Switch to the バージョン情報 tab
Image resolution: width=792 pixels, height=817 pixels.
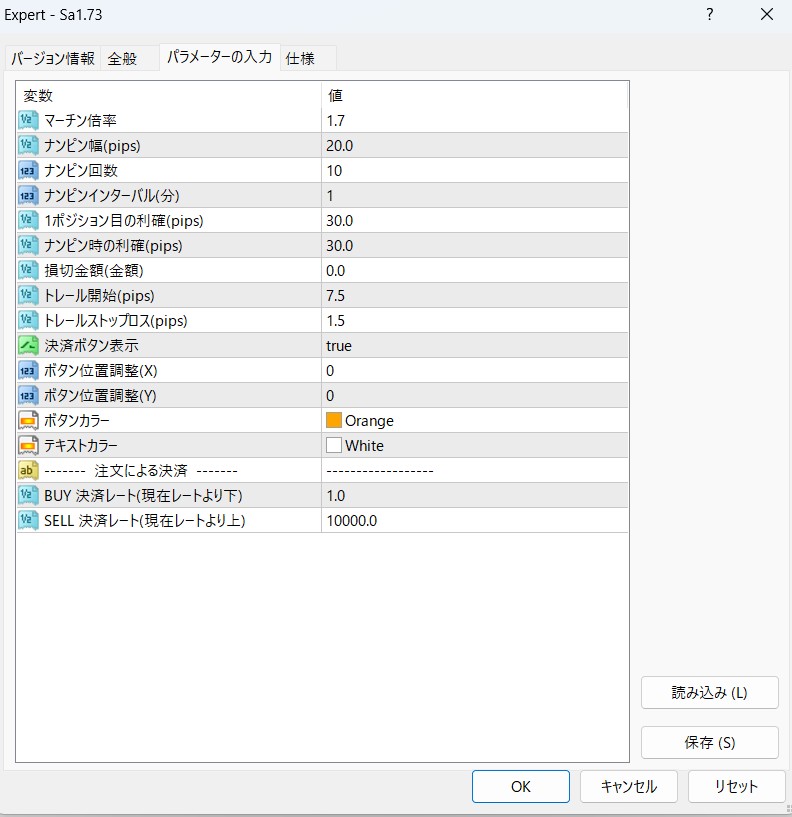53,58
